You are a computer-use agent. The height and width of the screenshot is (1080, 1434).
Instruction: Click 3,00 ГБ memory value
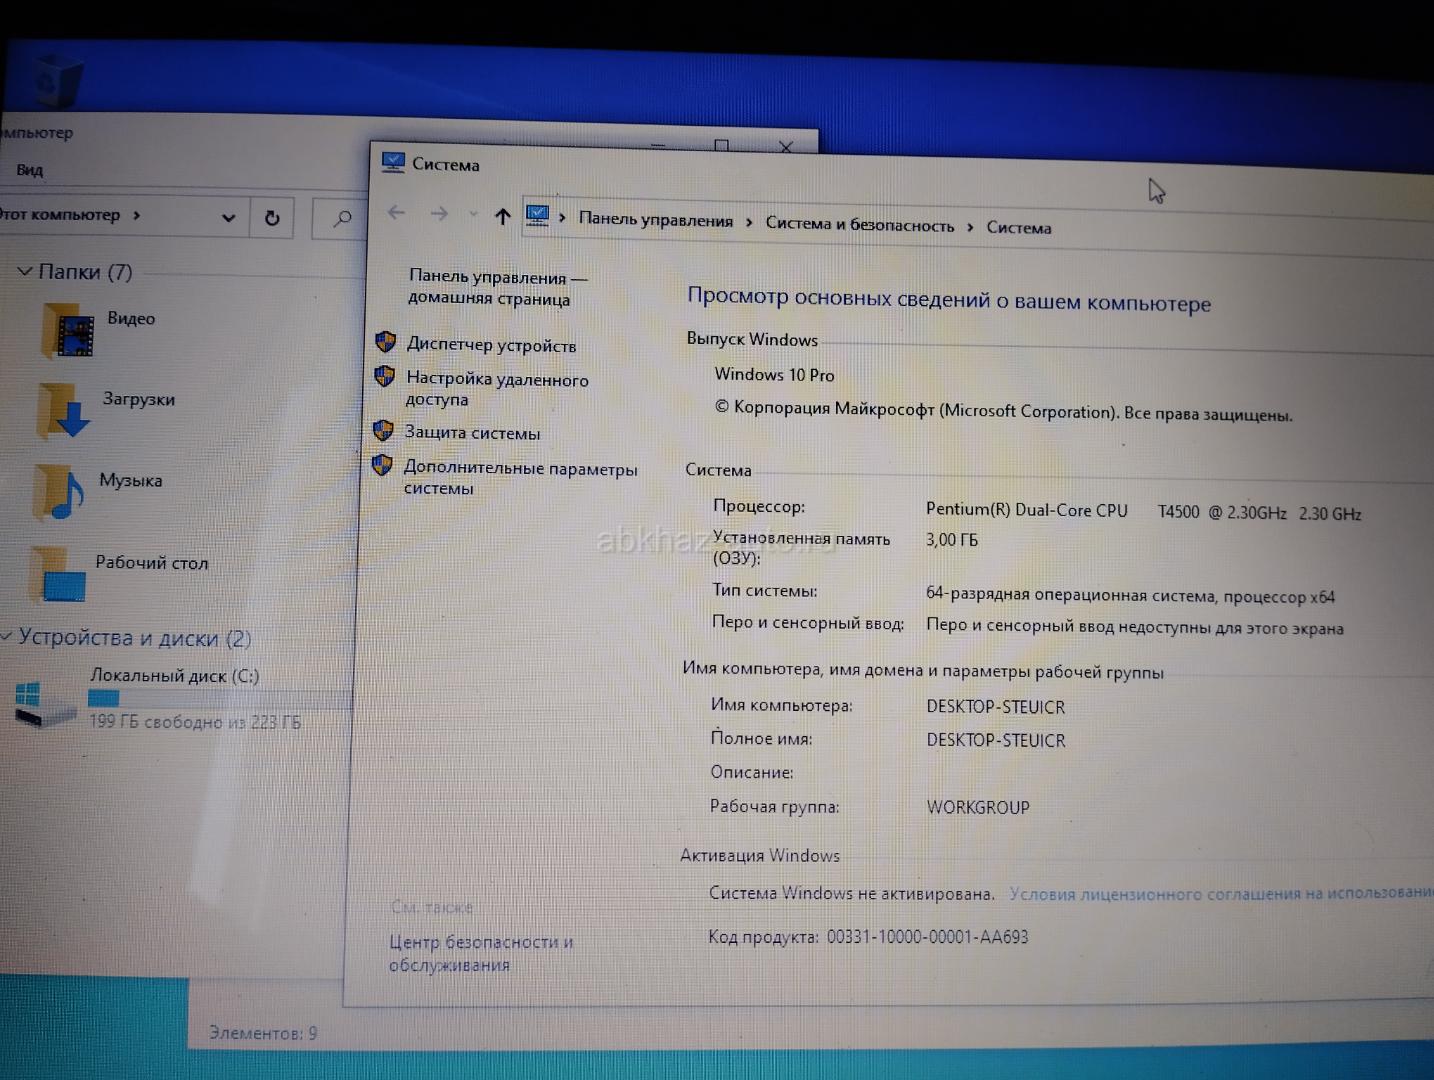951,540
